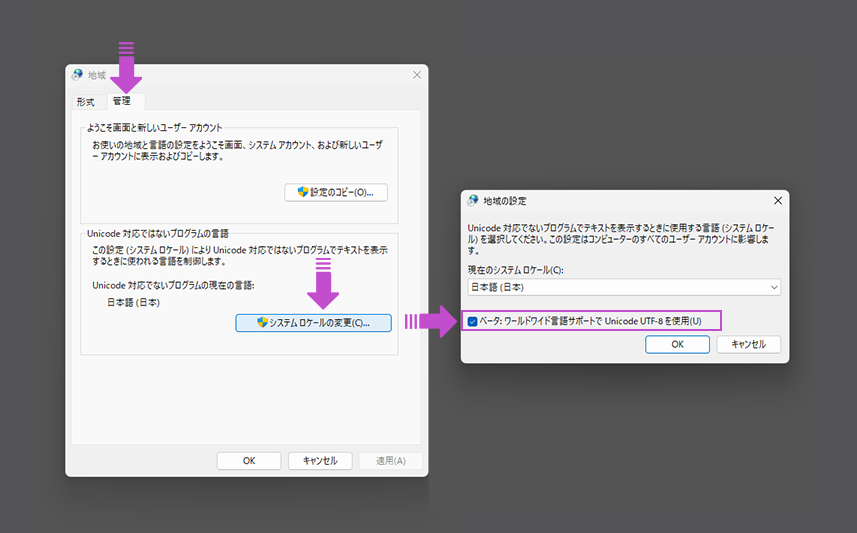Click the shield icon on 設定のコピー button
This screenshot has width=857, height=533.
point(303,192)
